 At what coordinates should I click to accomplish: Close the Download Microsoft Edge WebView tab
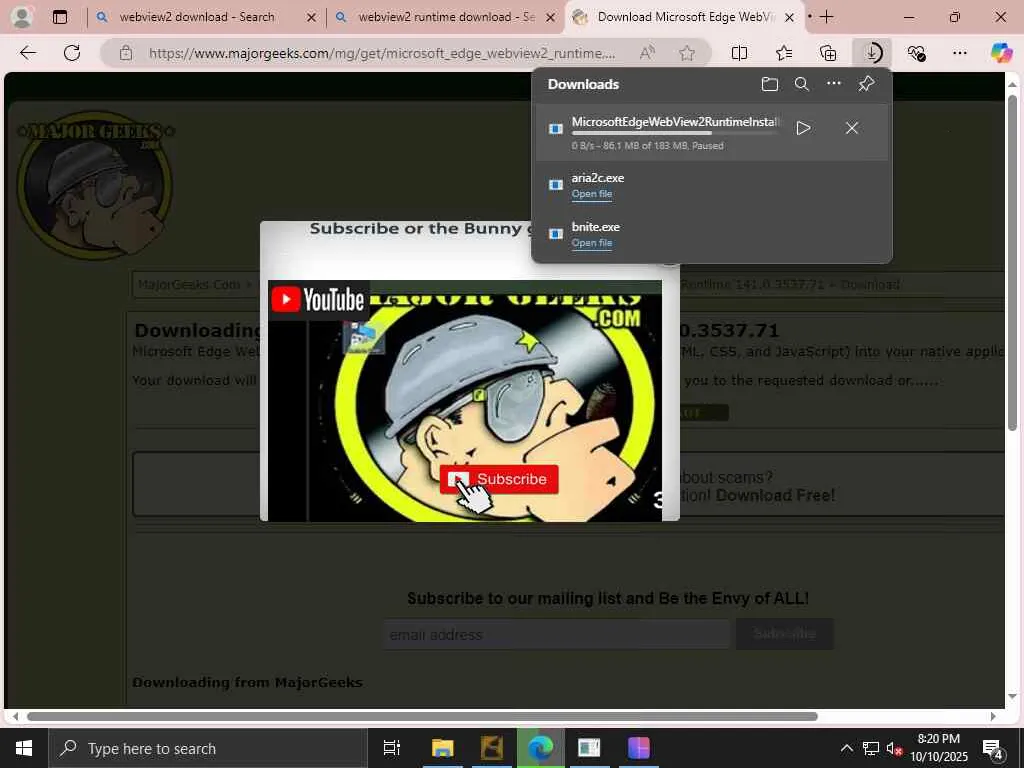pyautogui.click(x=790, y=18)
